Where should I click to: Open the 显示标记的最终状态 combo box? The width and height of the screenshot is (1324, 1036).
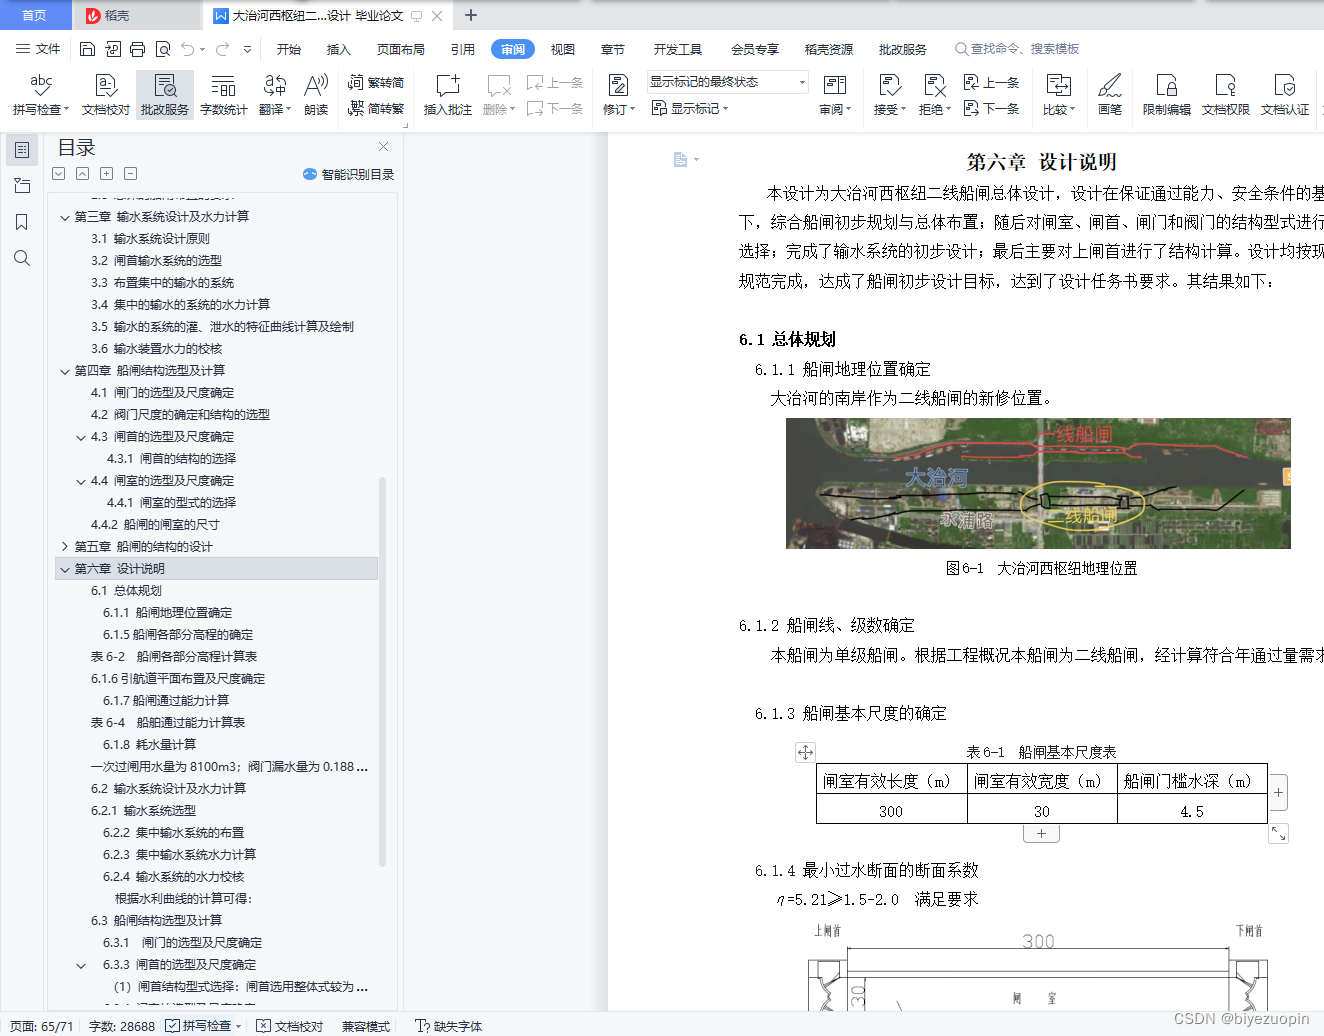point(727,82)
